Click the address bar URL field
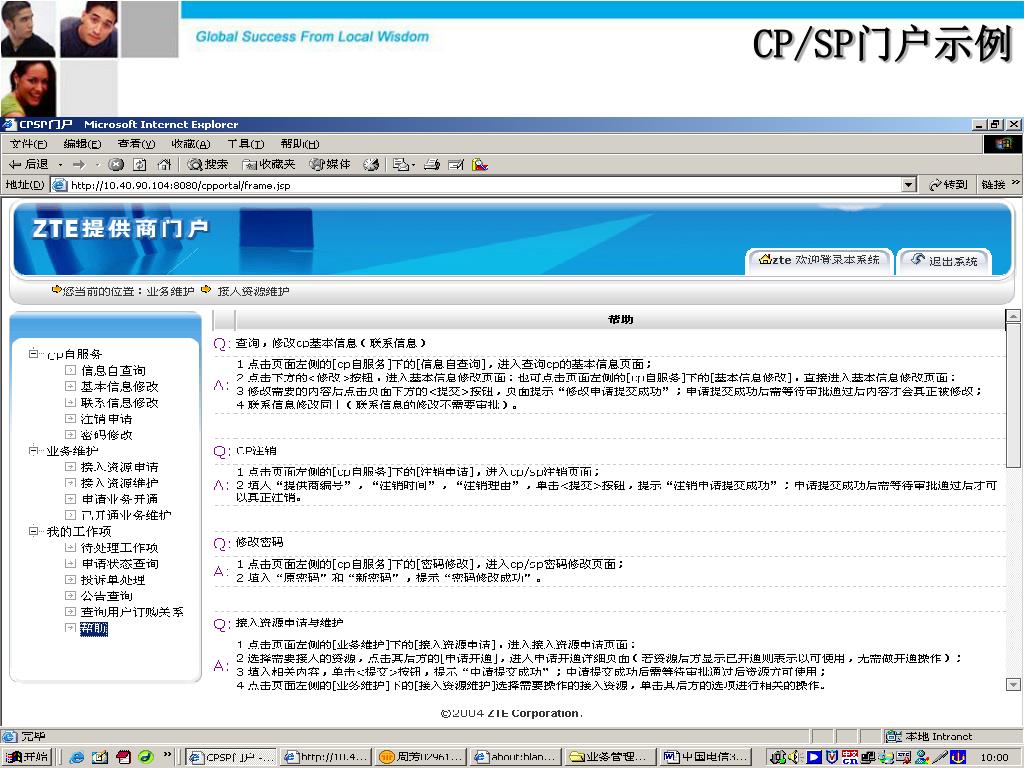 coord(483,185)
